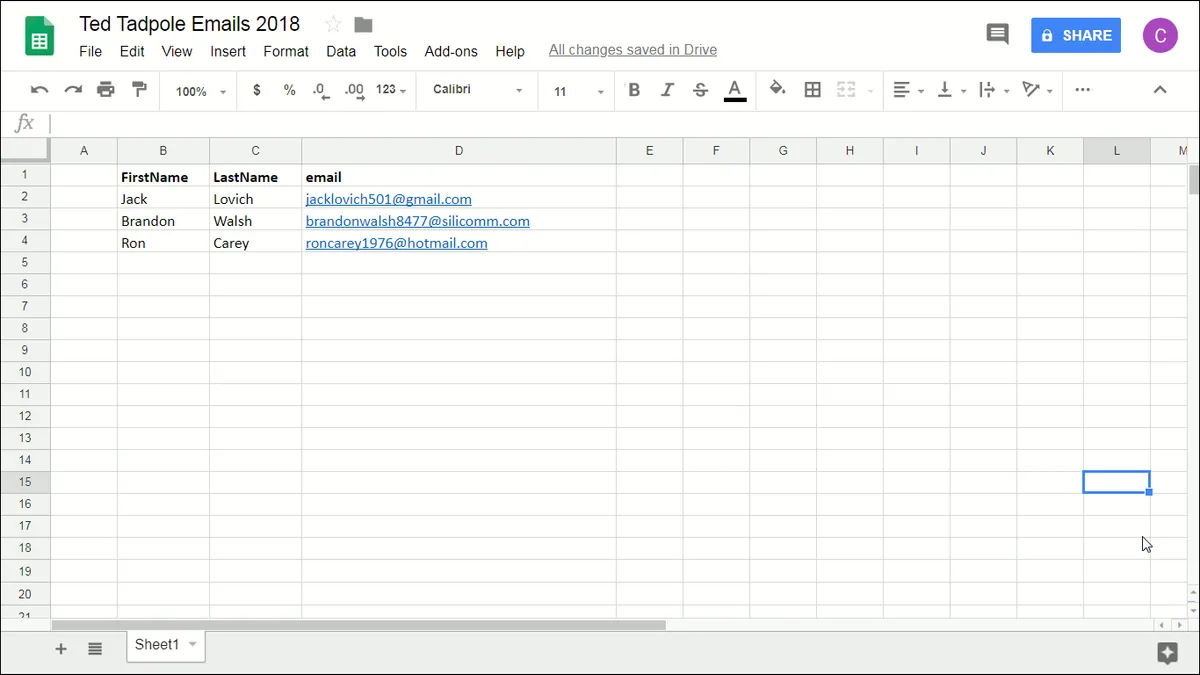Open text rotation dropdown

click(x=1037, y=90)
